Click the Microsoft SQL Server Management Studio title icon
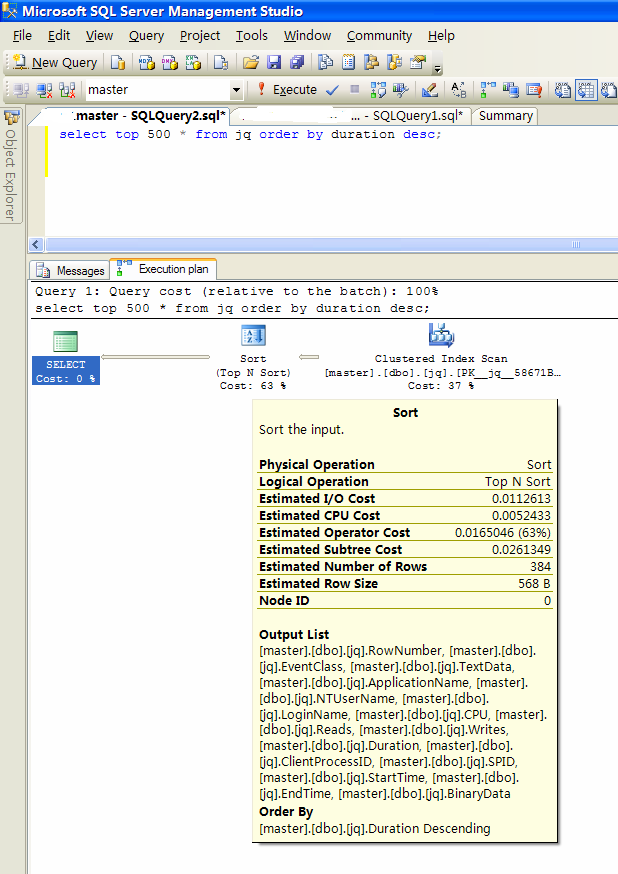Viewport: 618px width, 874px height. click(x=9, y=11)
